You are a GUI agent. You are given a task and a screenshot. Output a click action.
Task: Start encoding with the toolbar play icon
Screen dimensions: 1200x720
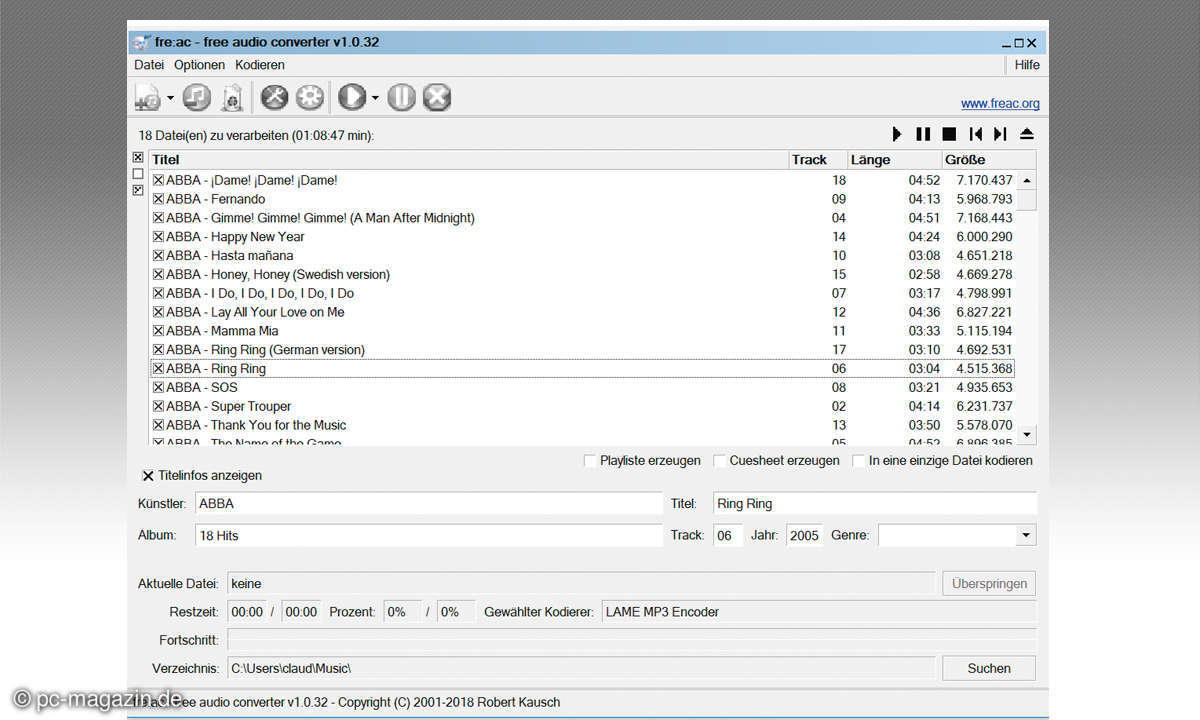352,97
